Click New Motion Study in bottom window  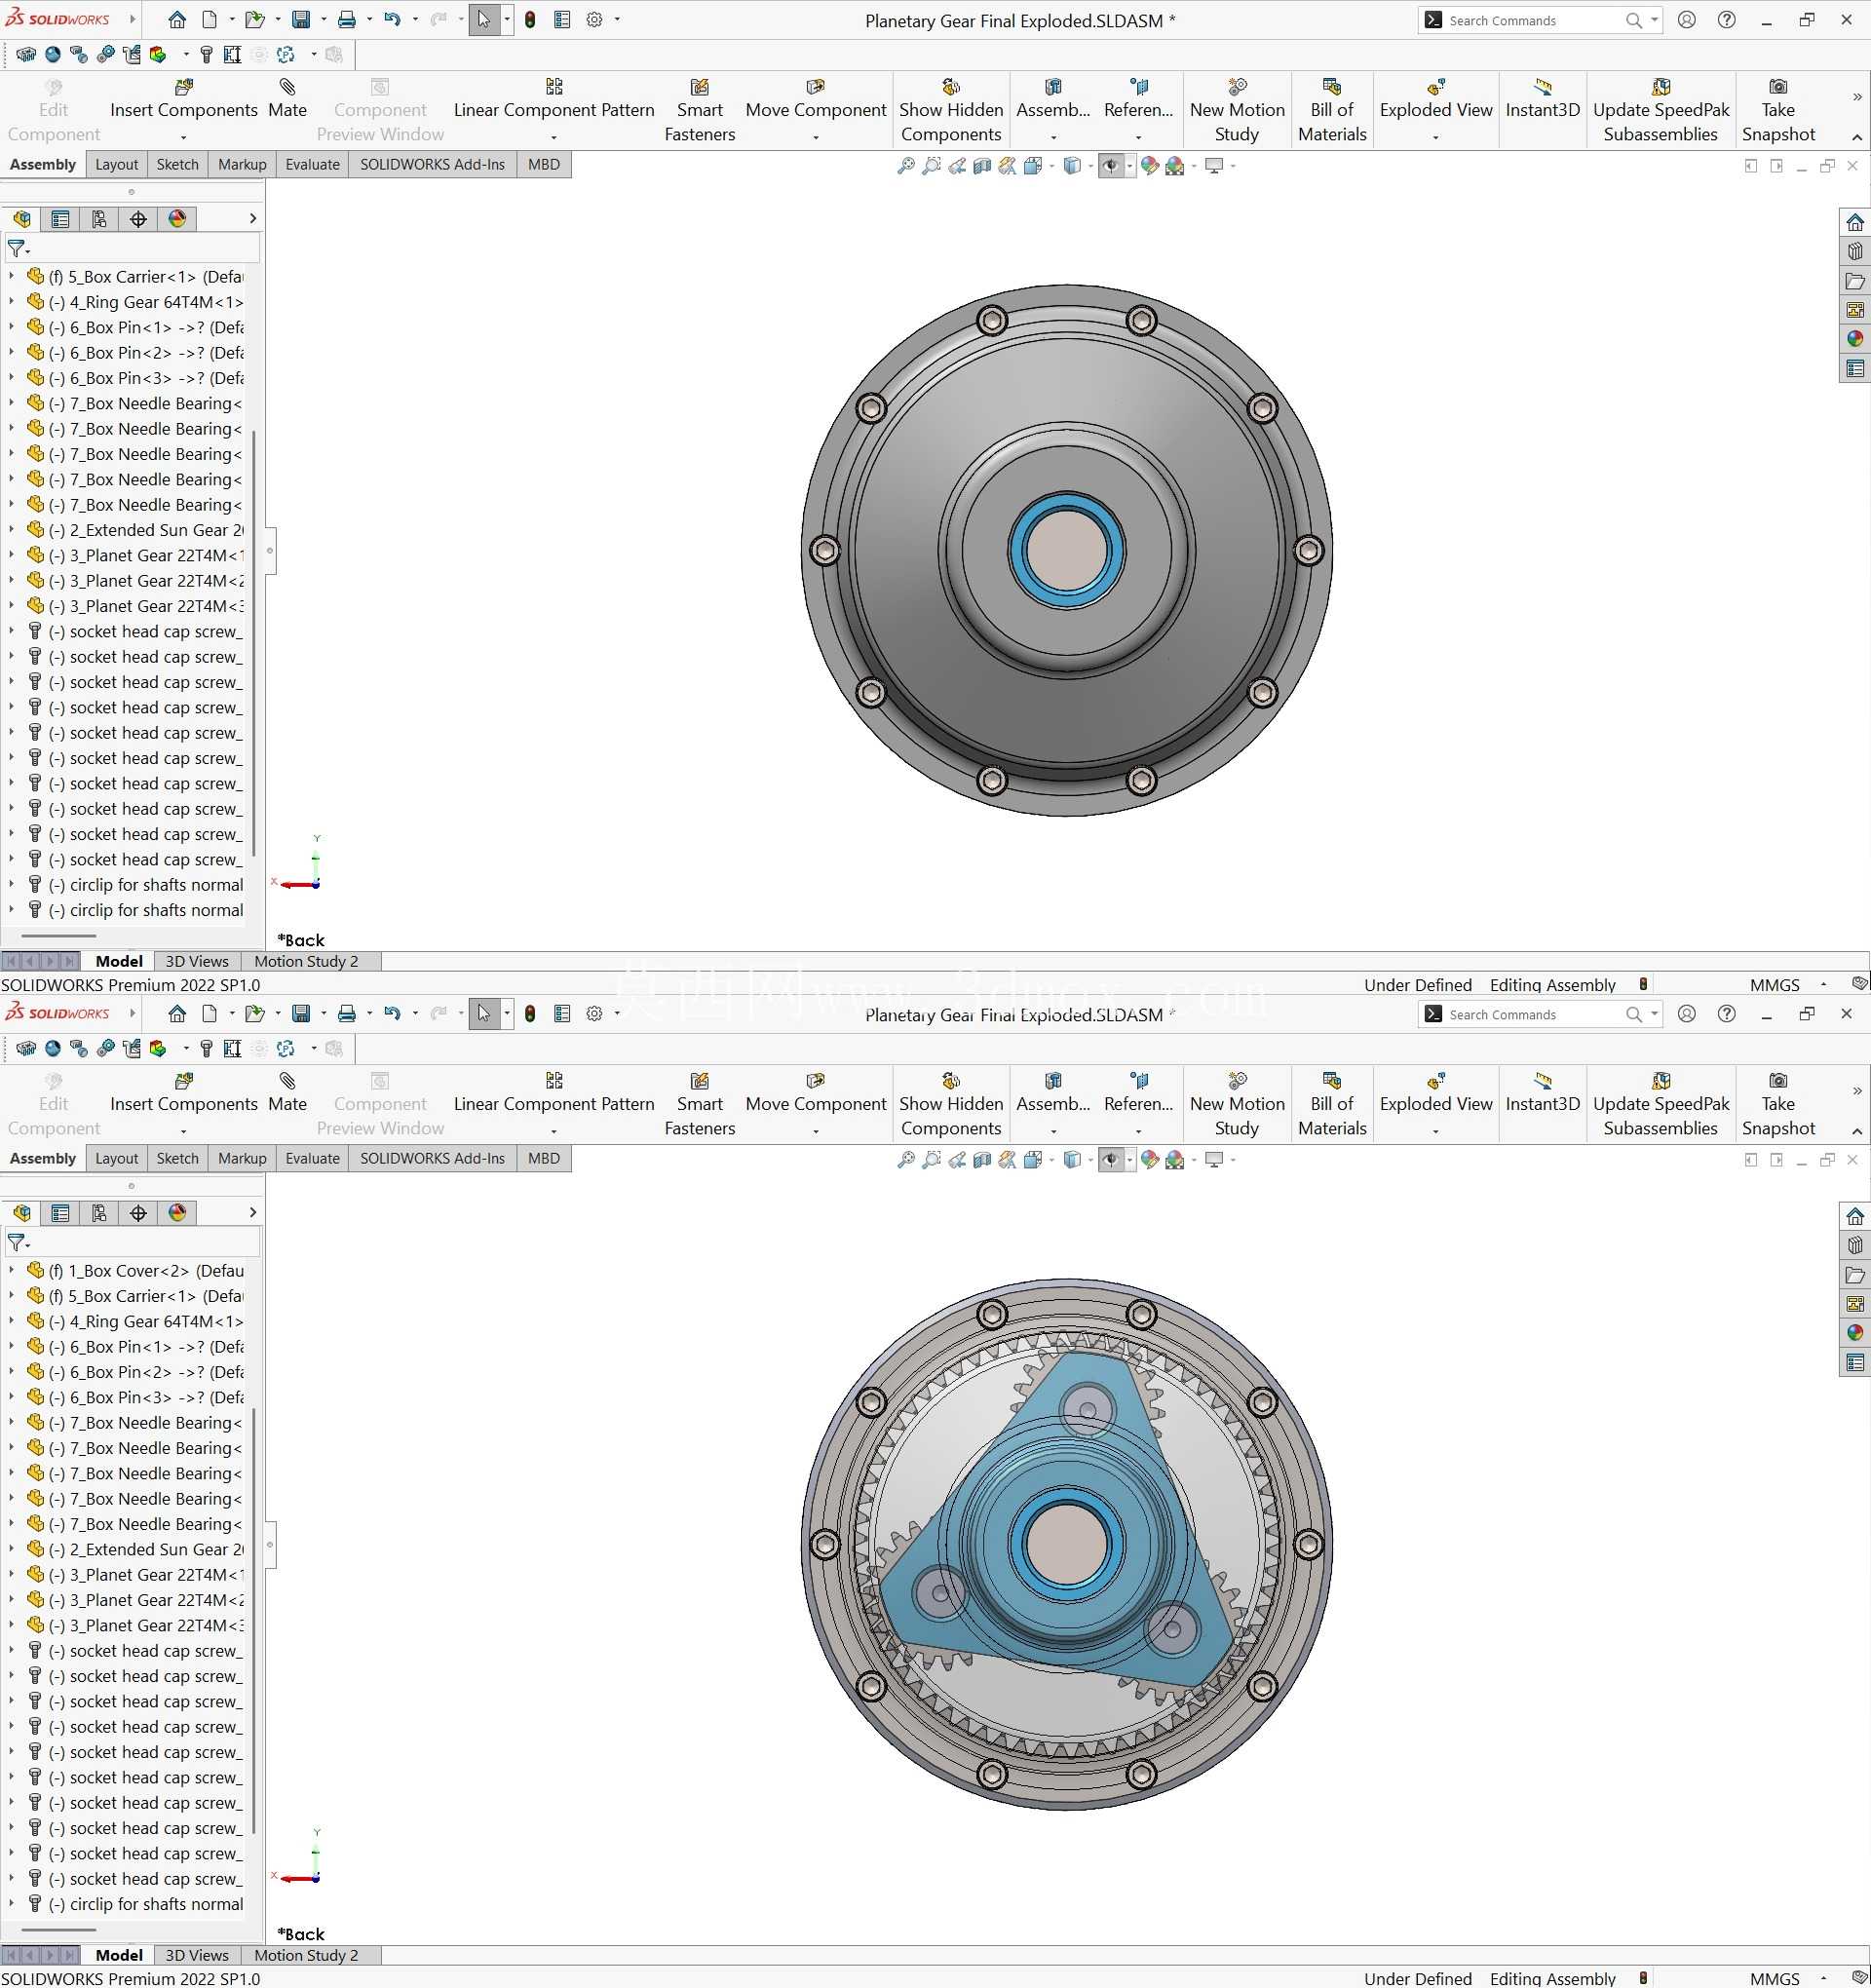point(1236,1104)
